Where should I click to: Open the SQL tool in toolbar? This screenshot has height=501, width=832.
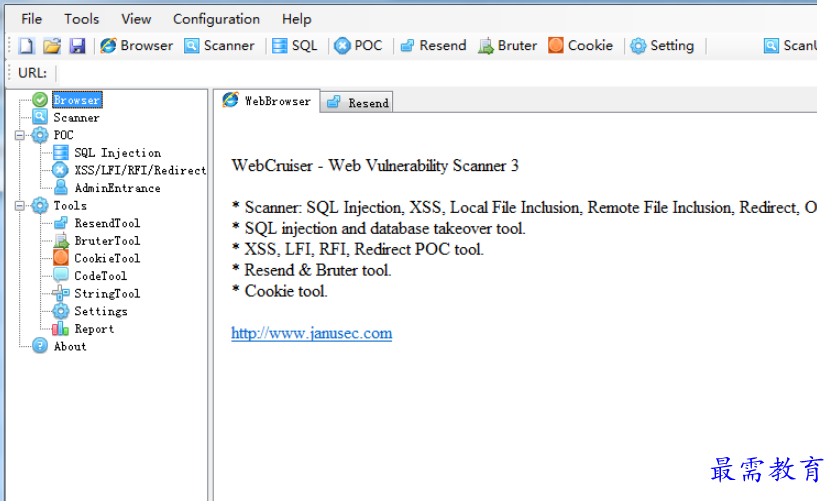tap(294, 46)
